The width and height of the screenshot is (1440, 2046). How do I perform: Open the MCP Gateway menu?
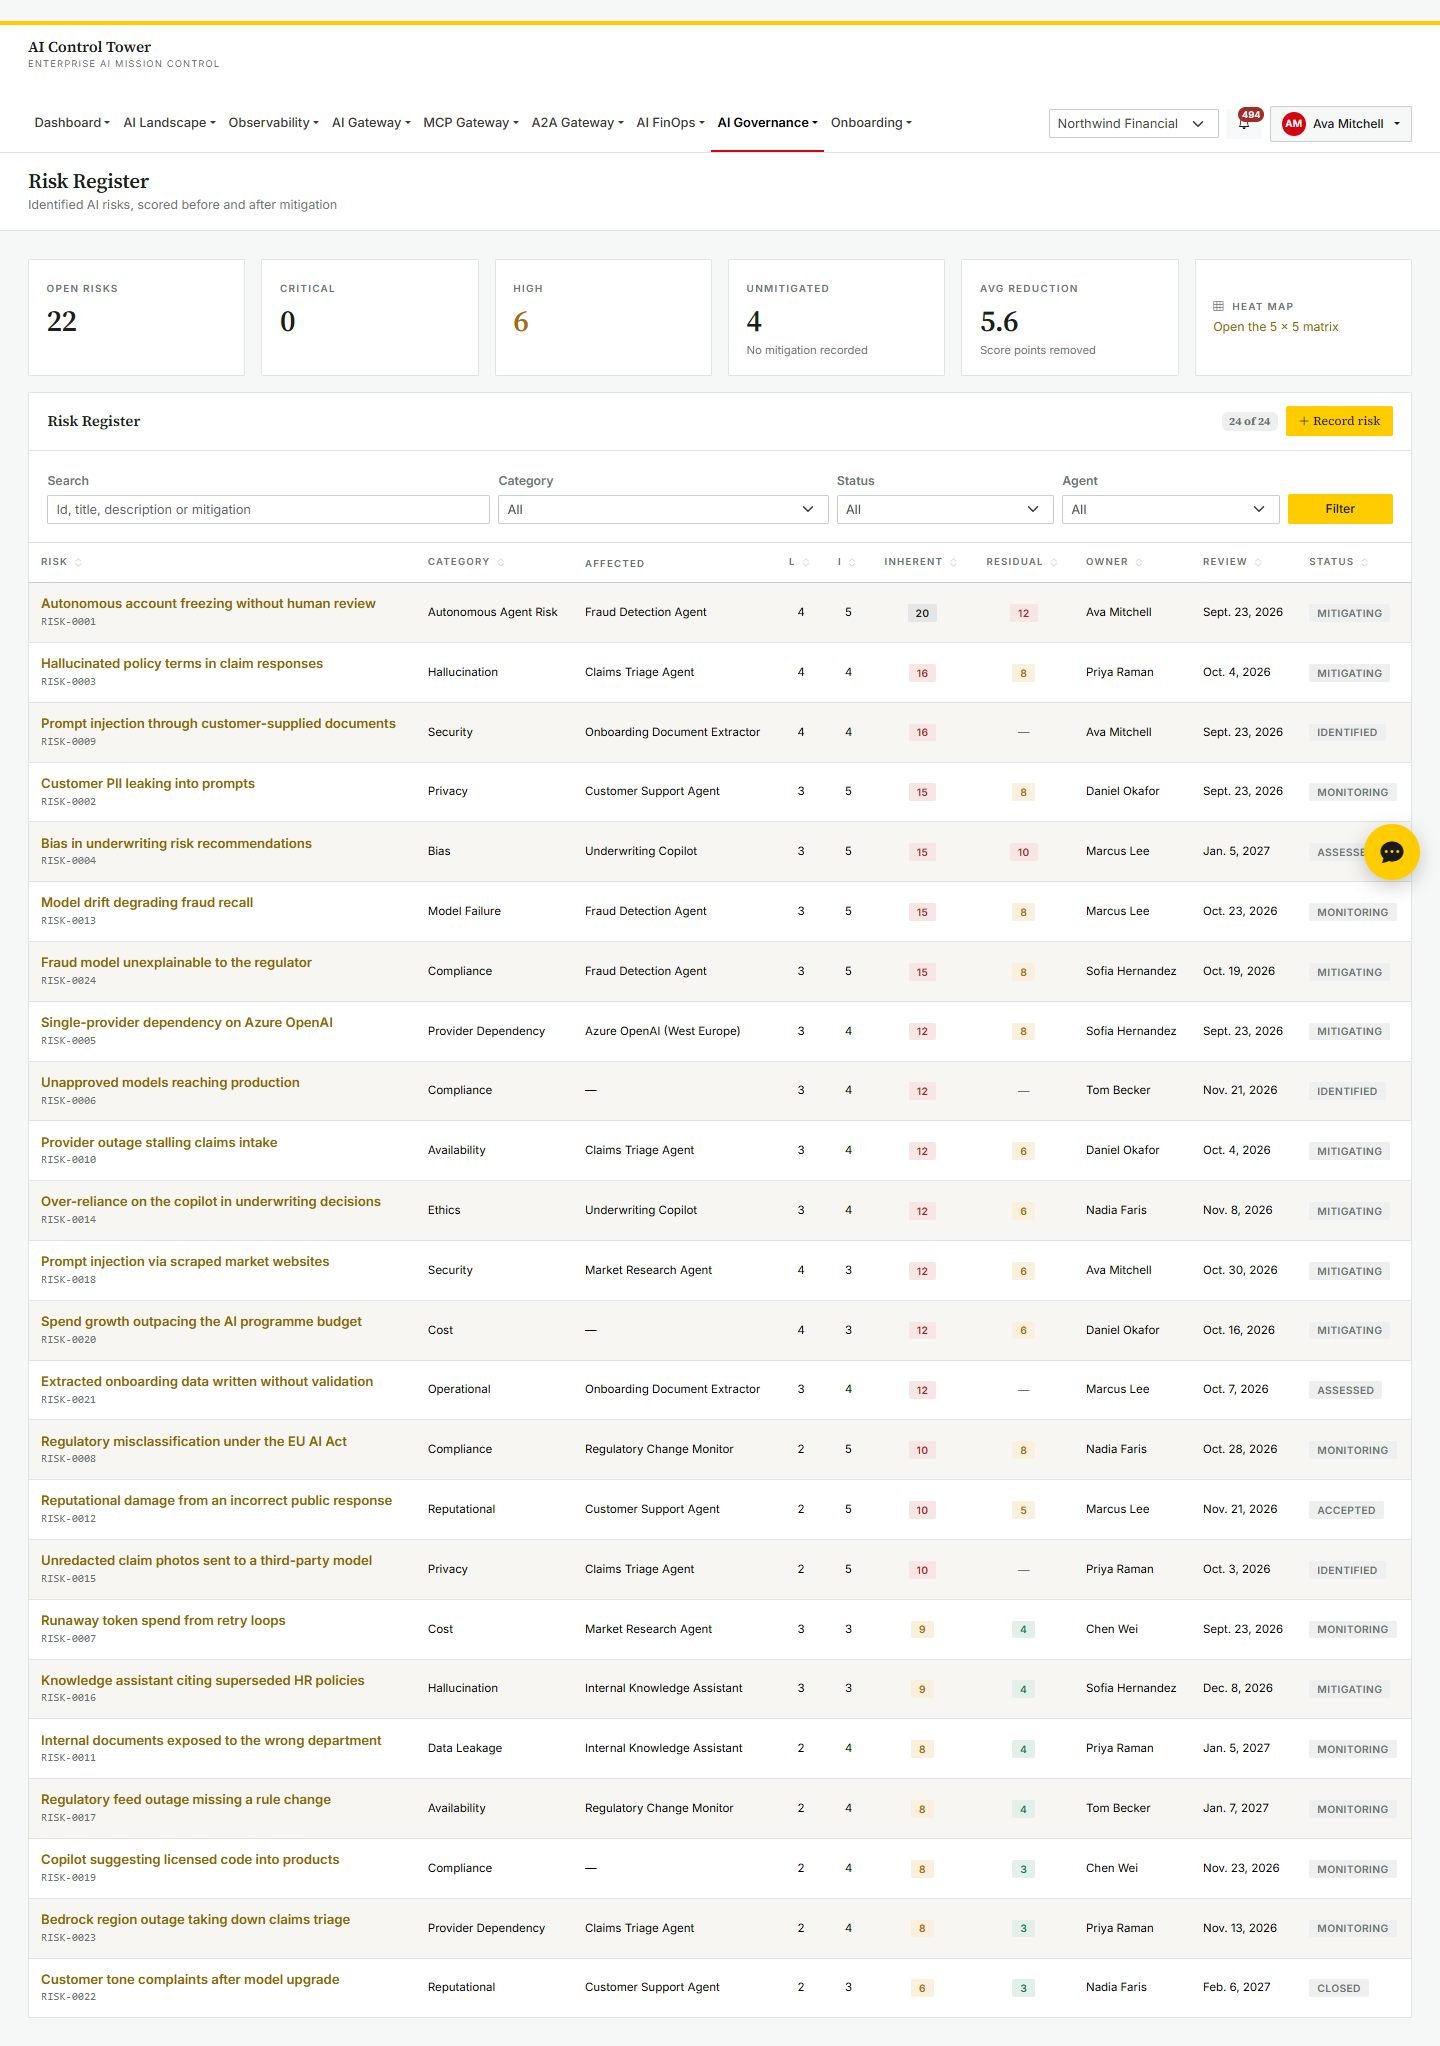coord(471,123)
